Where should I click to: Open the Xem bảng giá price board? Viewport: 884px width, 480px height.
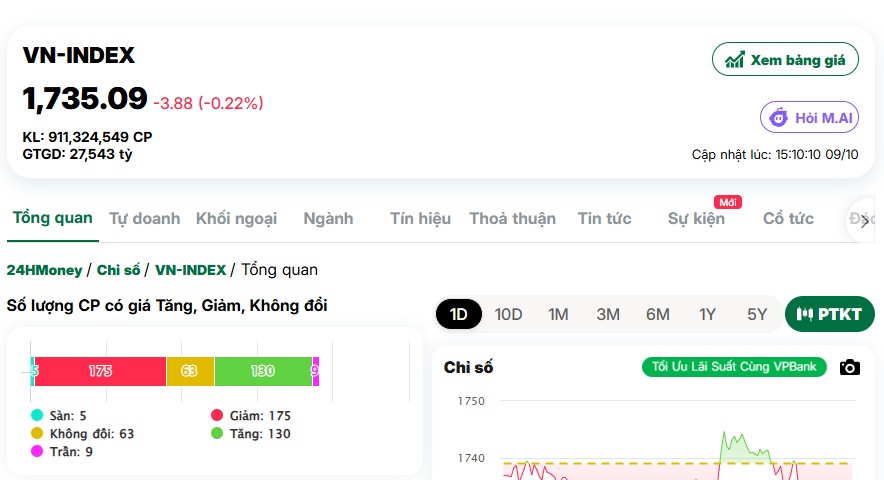(785, 59)
